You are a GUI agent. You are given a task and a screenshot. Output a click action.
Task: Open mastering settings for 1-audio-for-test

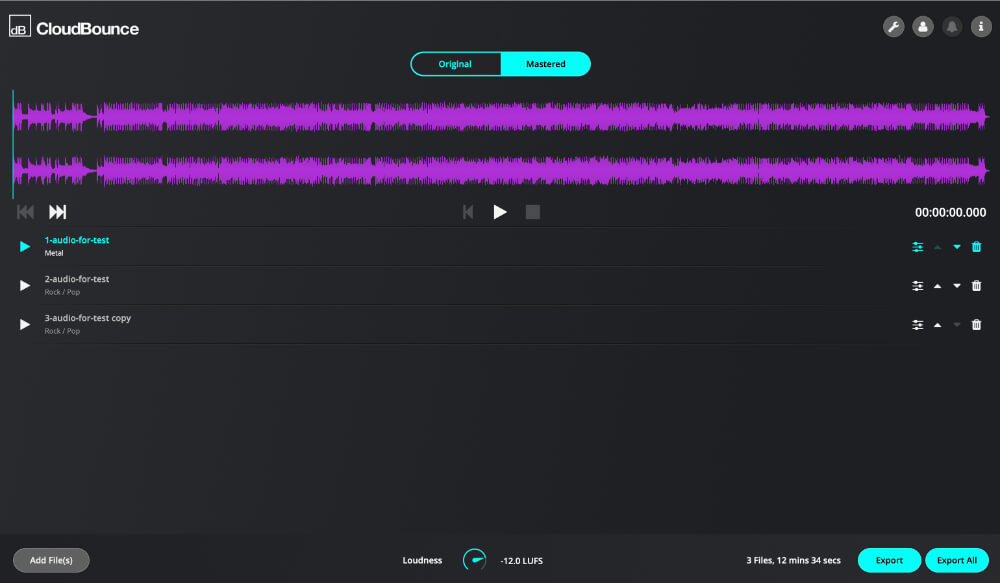pos(918,247)
